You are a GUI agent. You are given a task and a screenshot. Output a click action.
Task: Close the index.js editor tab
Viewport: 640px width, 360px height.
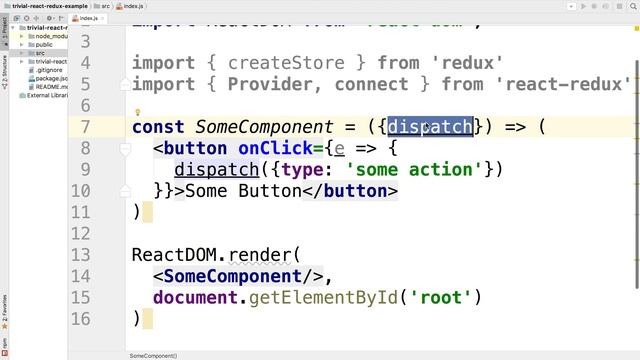[x=102, y=19]
